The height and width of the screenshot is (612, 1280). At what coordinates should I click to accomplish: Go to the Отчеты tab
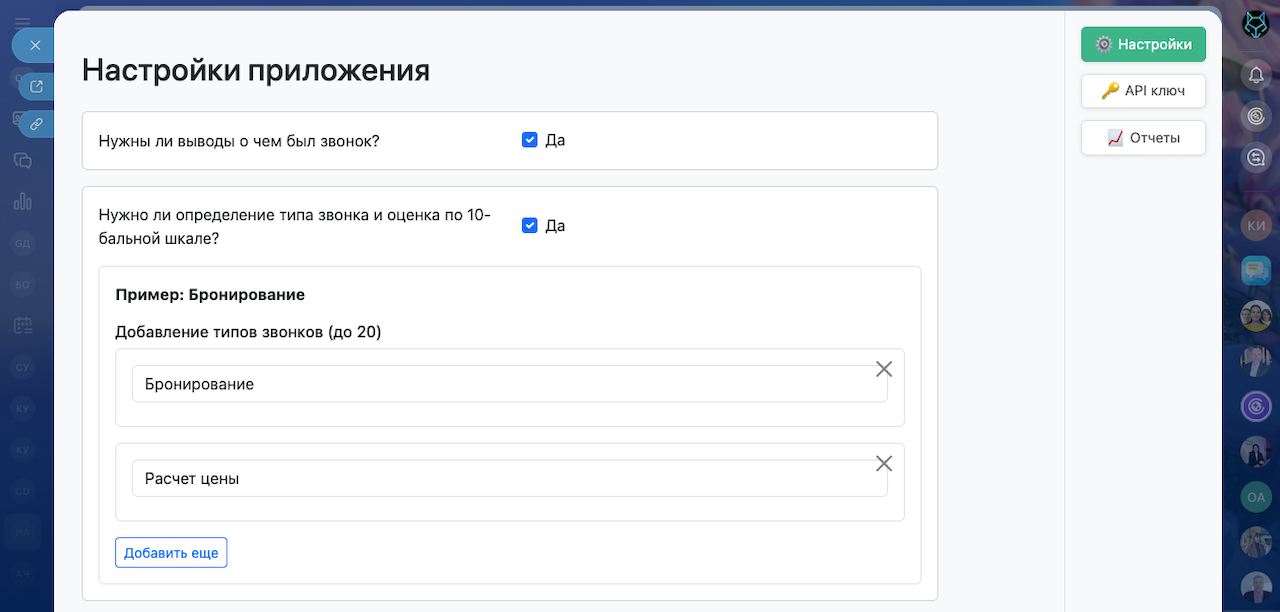pyautogui.click(x=1143, y=138)
